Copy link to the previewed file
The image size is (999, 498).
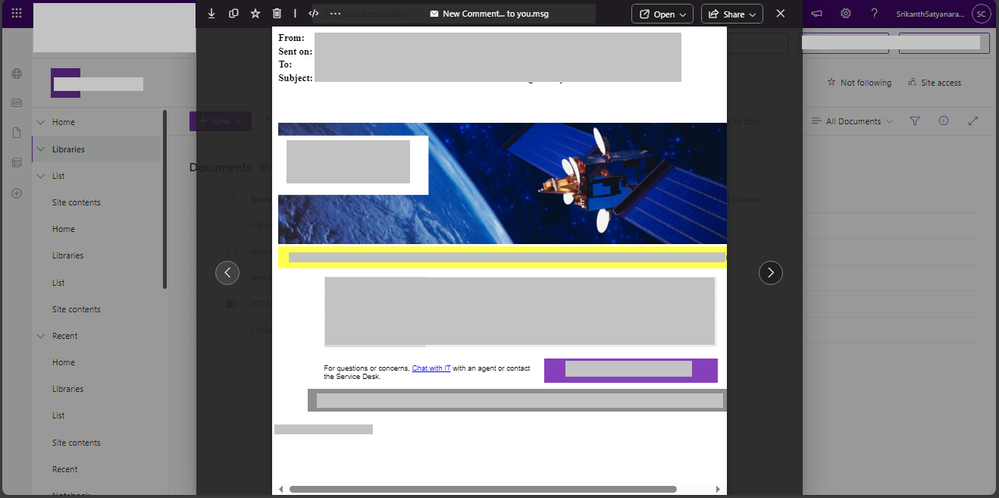[x=233, y=13]
